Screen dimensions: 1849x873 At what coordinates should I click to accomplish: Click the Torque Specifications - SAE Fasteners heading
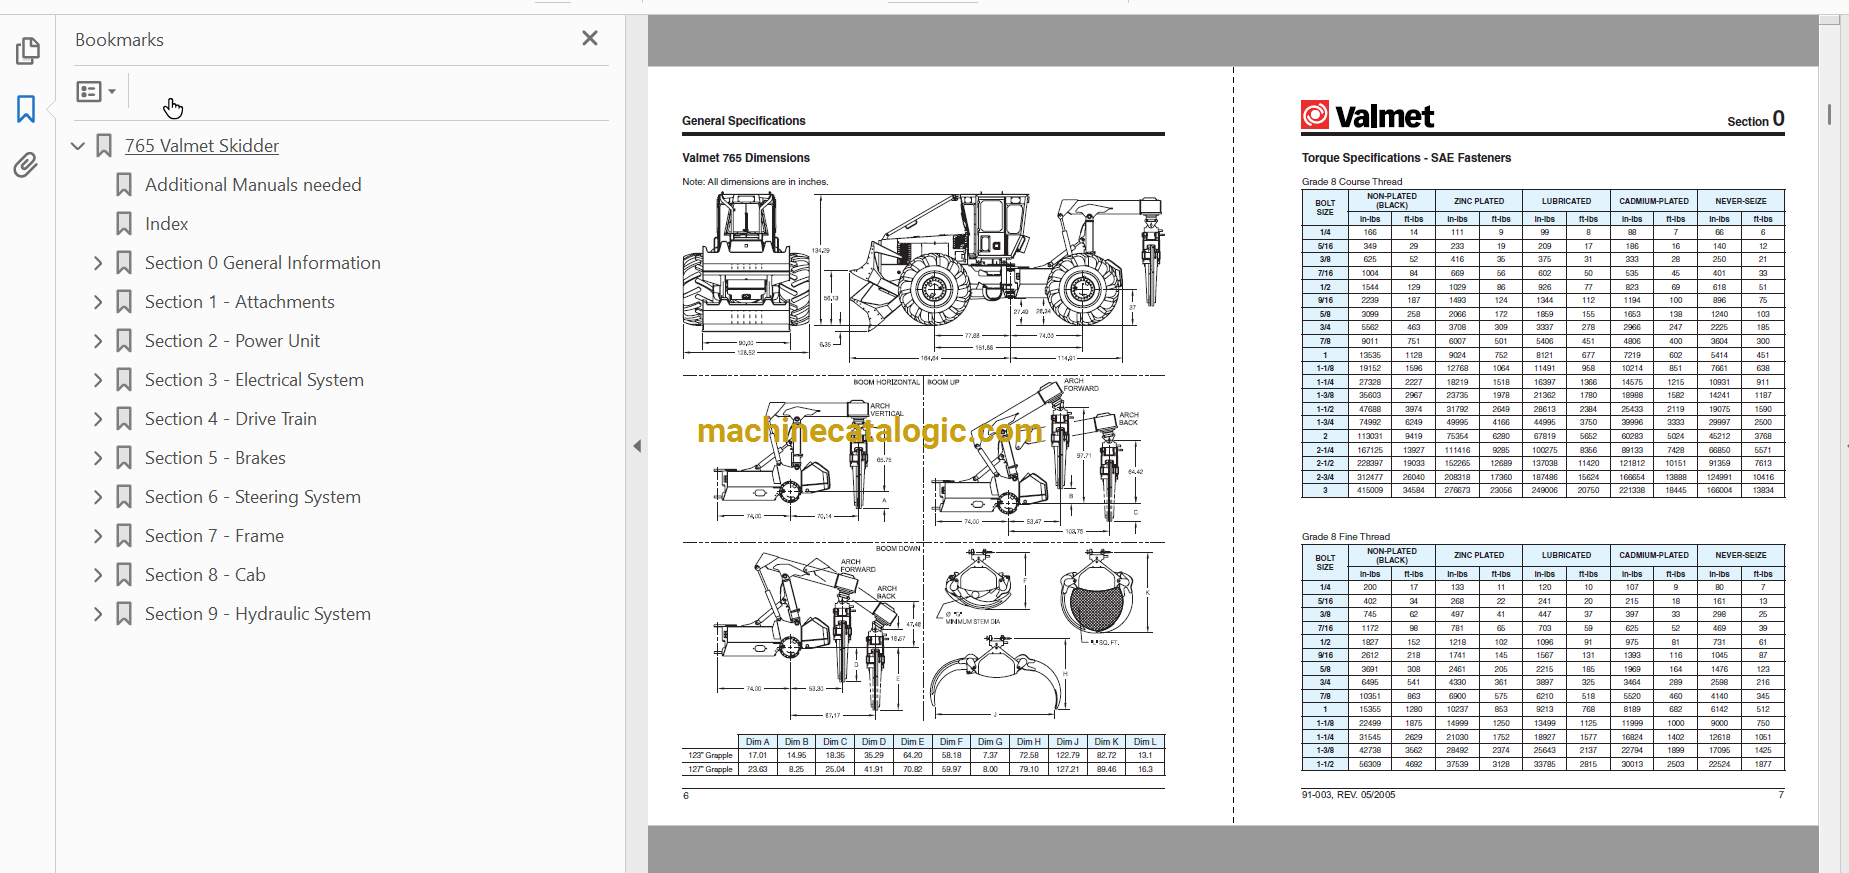point(1406,158)
